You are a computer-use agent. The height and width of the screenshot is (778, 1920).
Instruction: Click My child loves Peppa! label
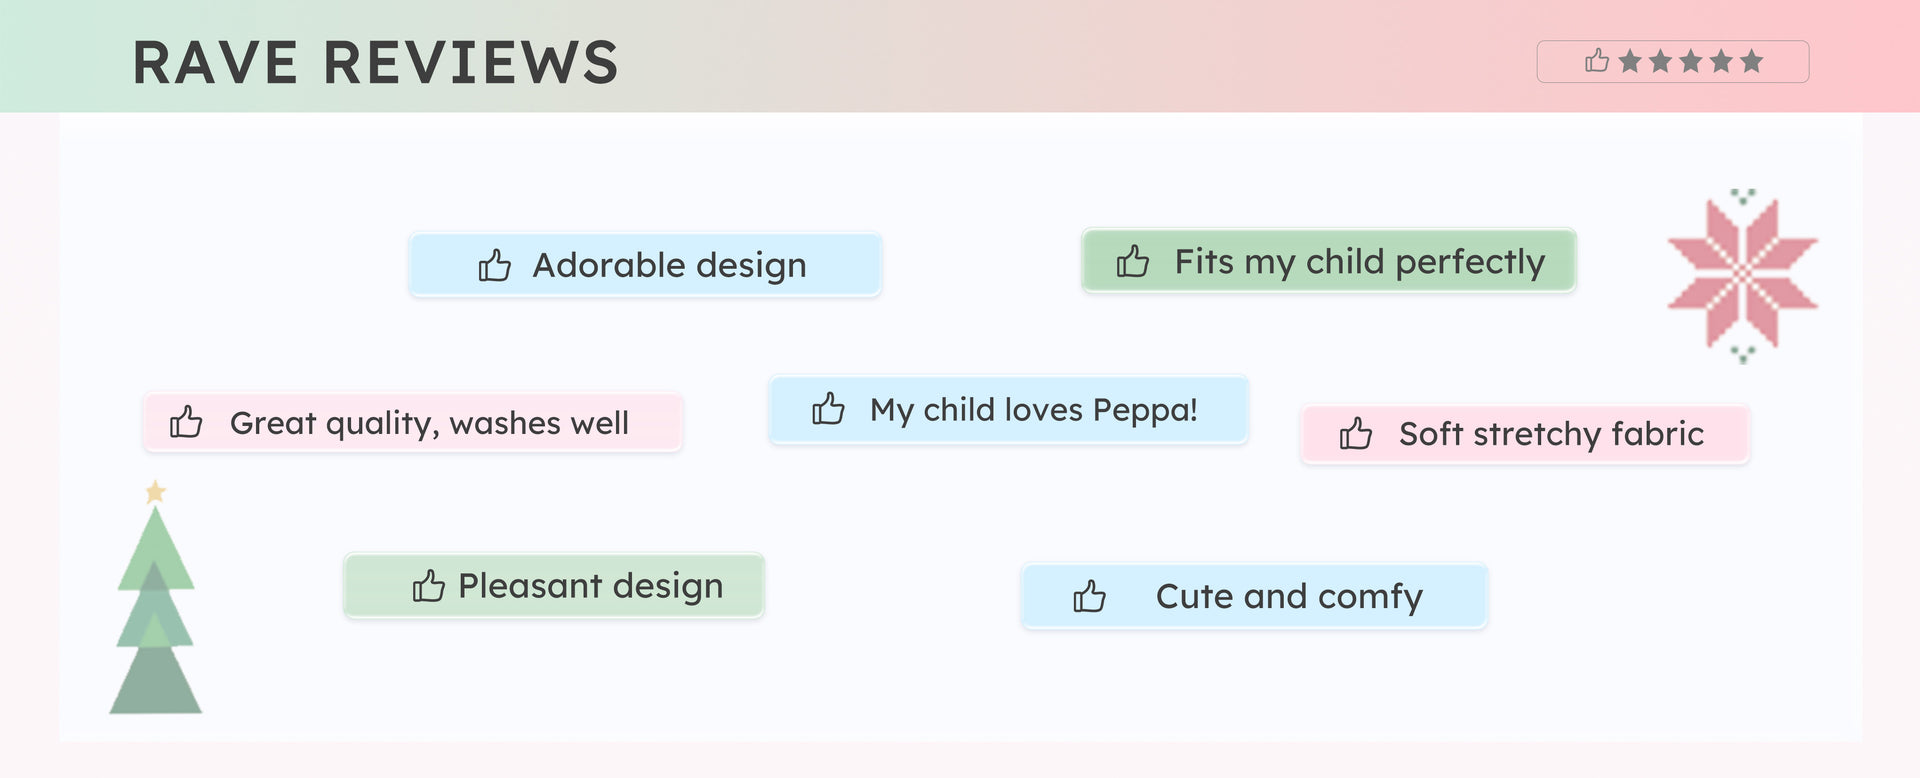click(1033, 410)
